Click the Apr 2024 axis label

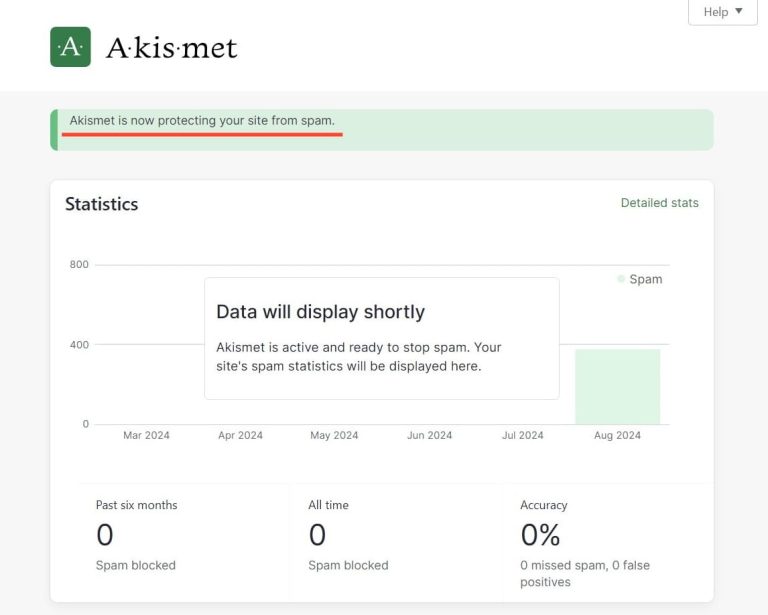pyautogui.click(x=240, y=435)
